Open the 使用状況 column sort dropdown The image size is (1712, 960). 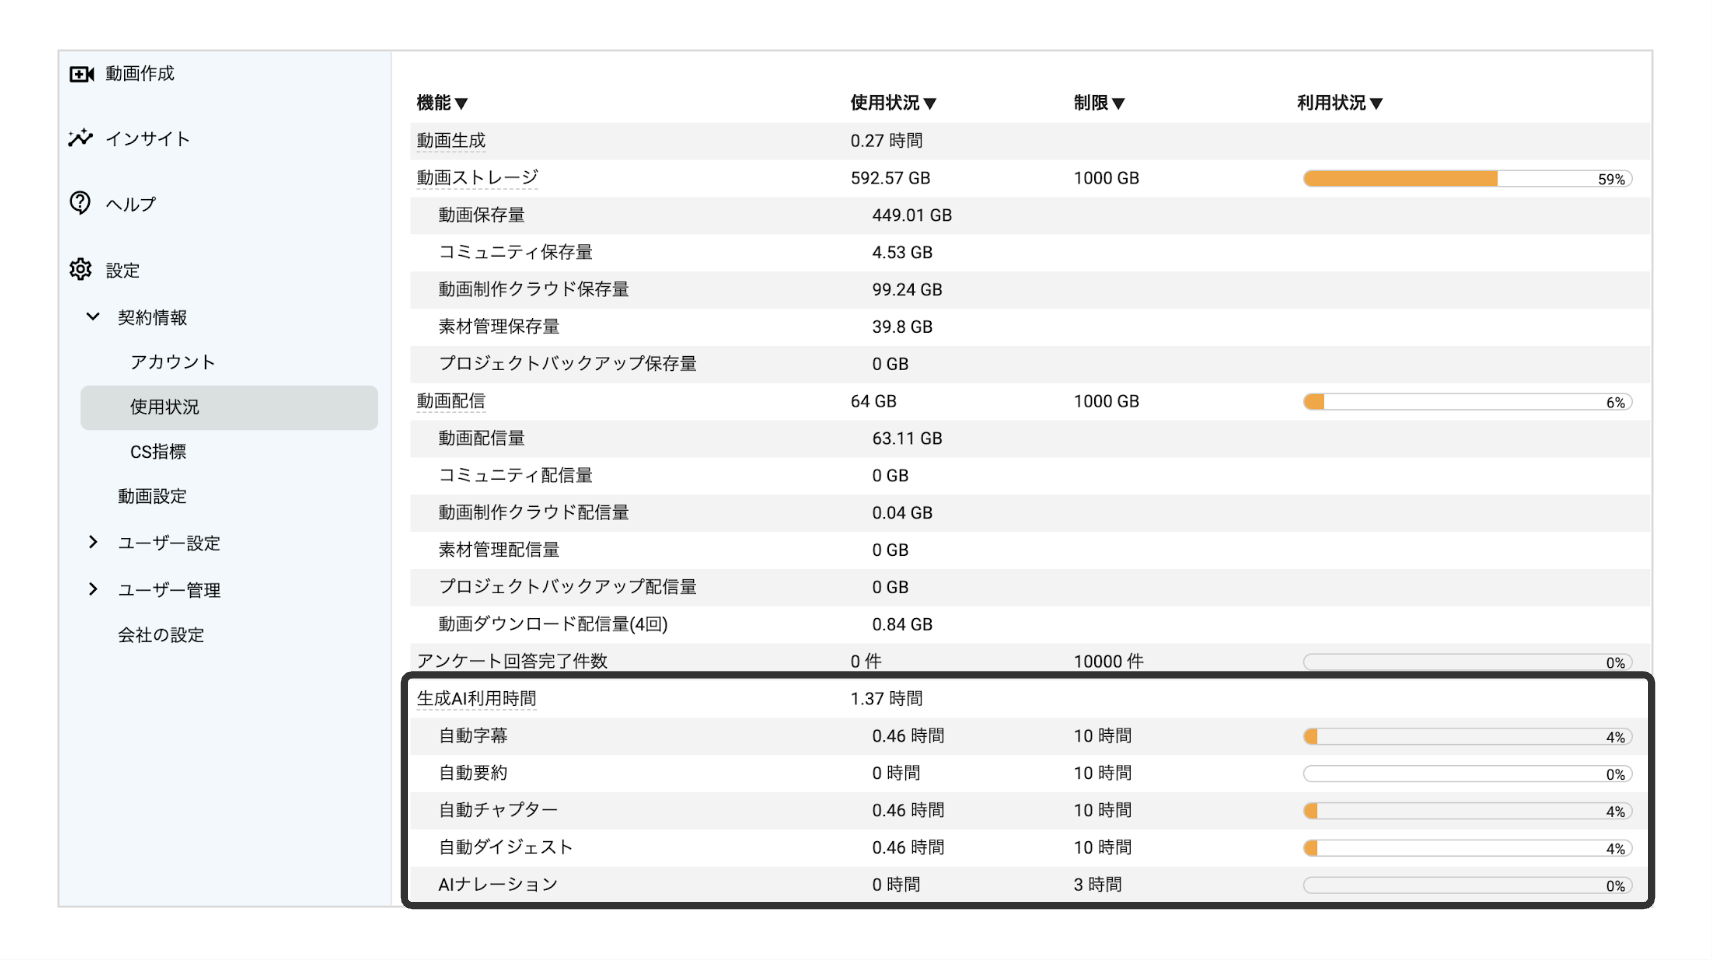(932, 101)
